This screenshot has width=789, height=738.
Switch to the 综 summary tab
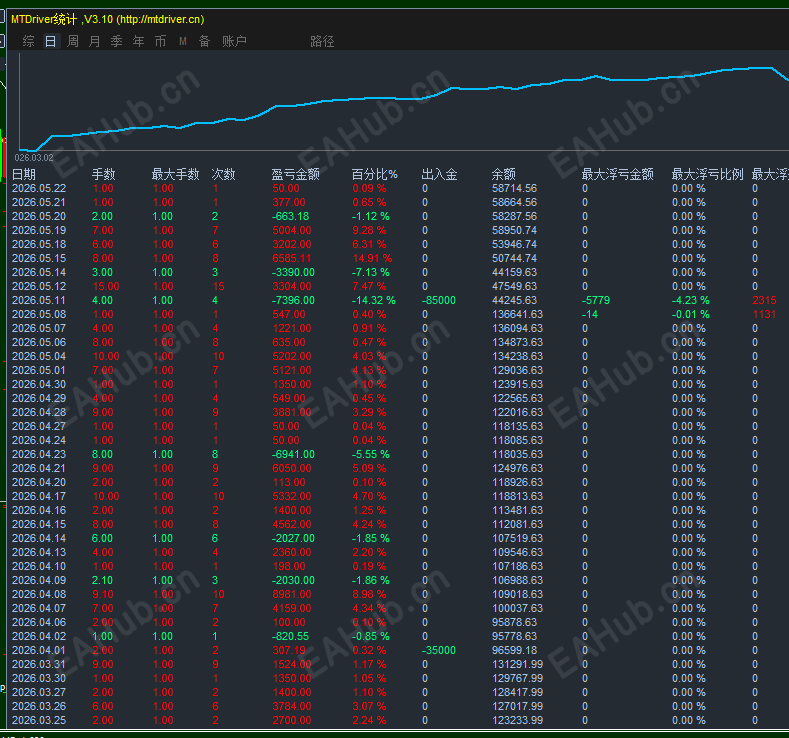[29, 41]
